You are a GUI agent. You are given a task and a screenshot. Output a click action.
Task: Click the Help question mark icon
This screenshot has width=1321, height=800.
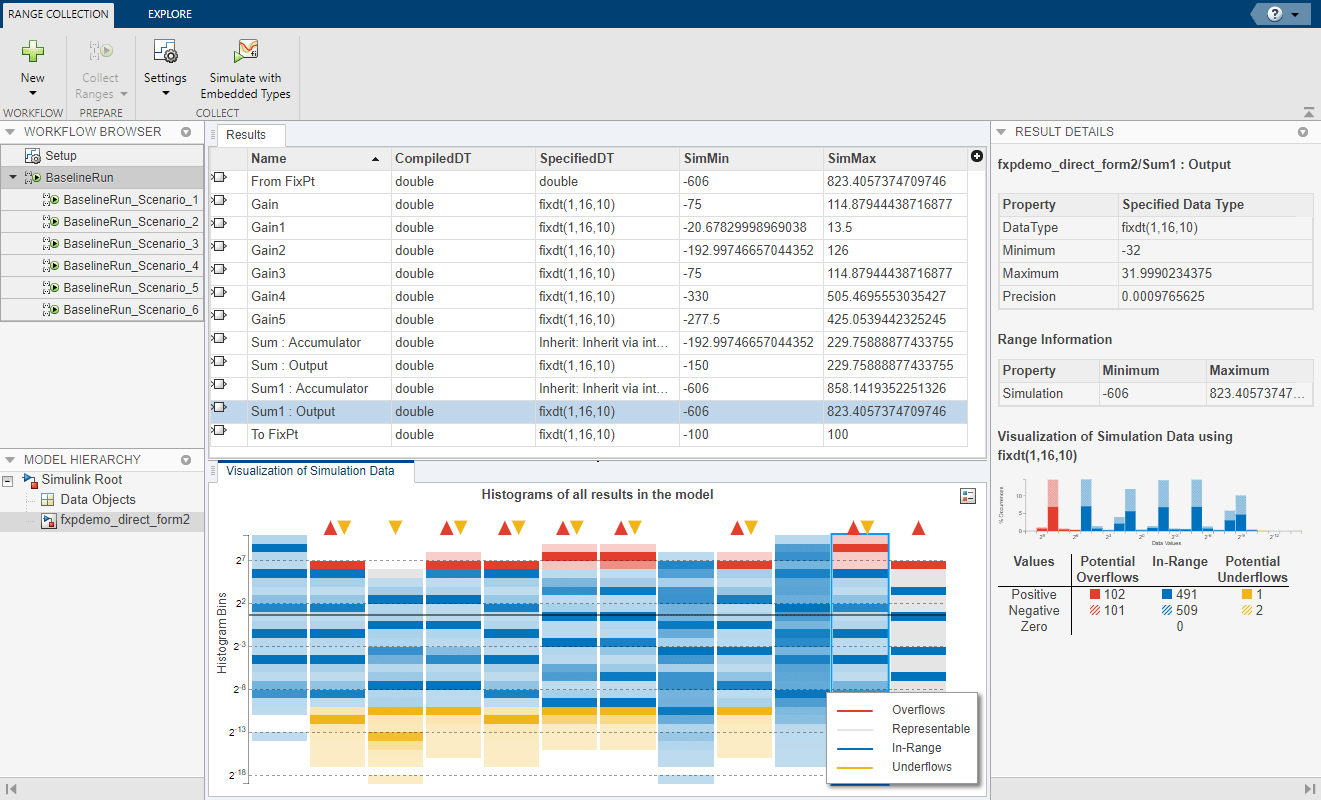click(1275, 14)
